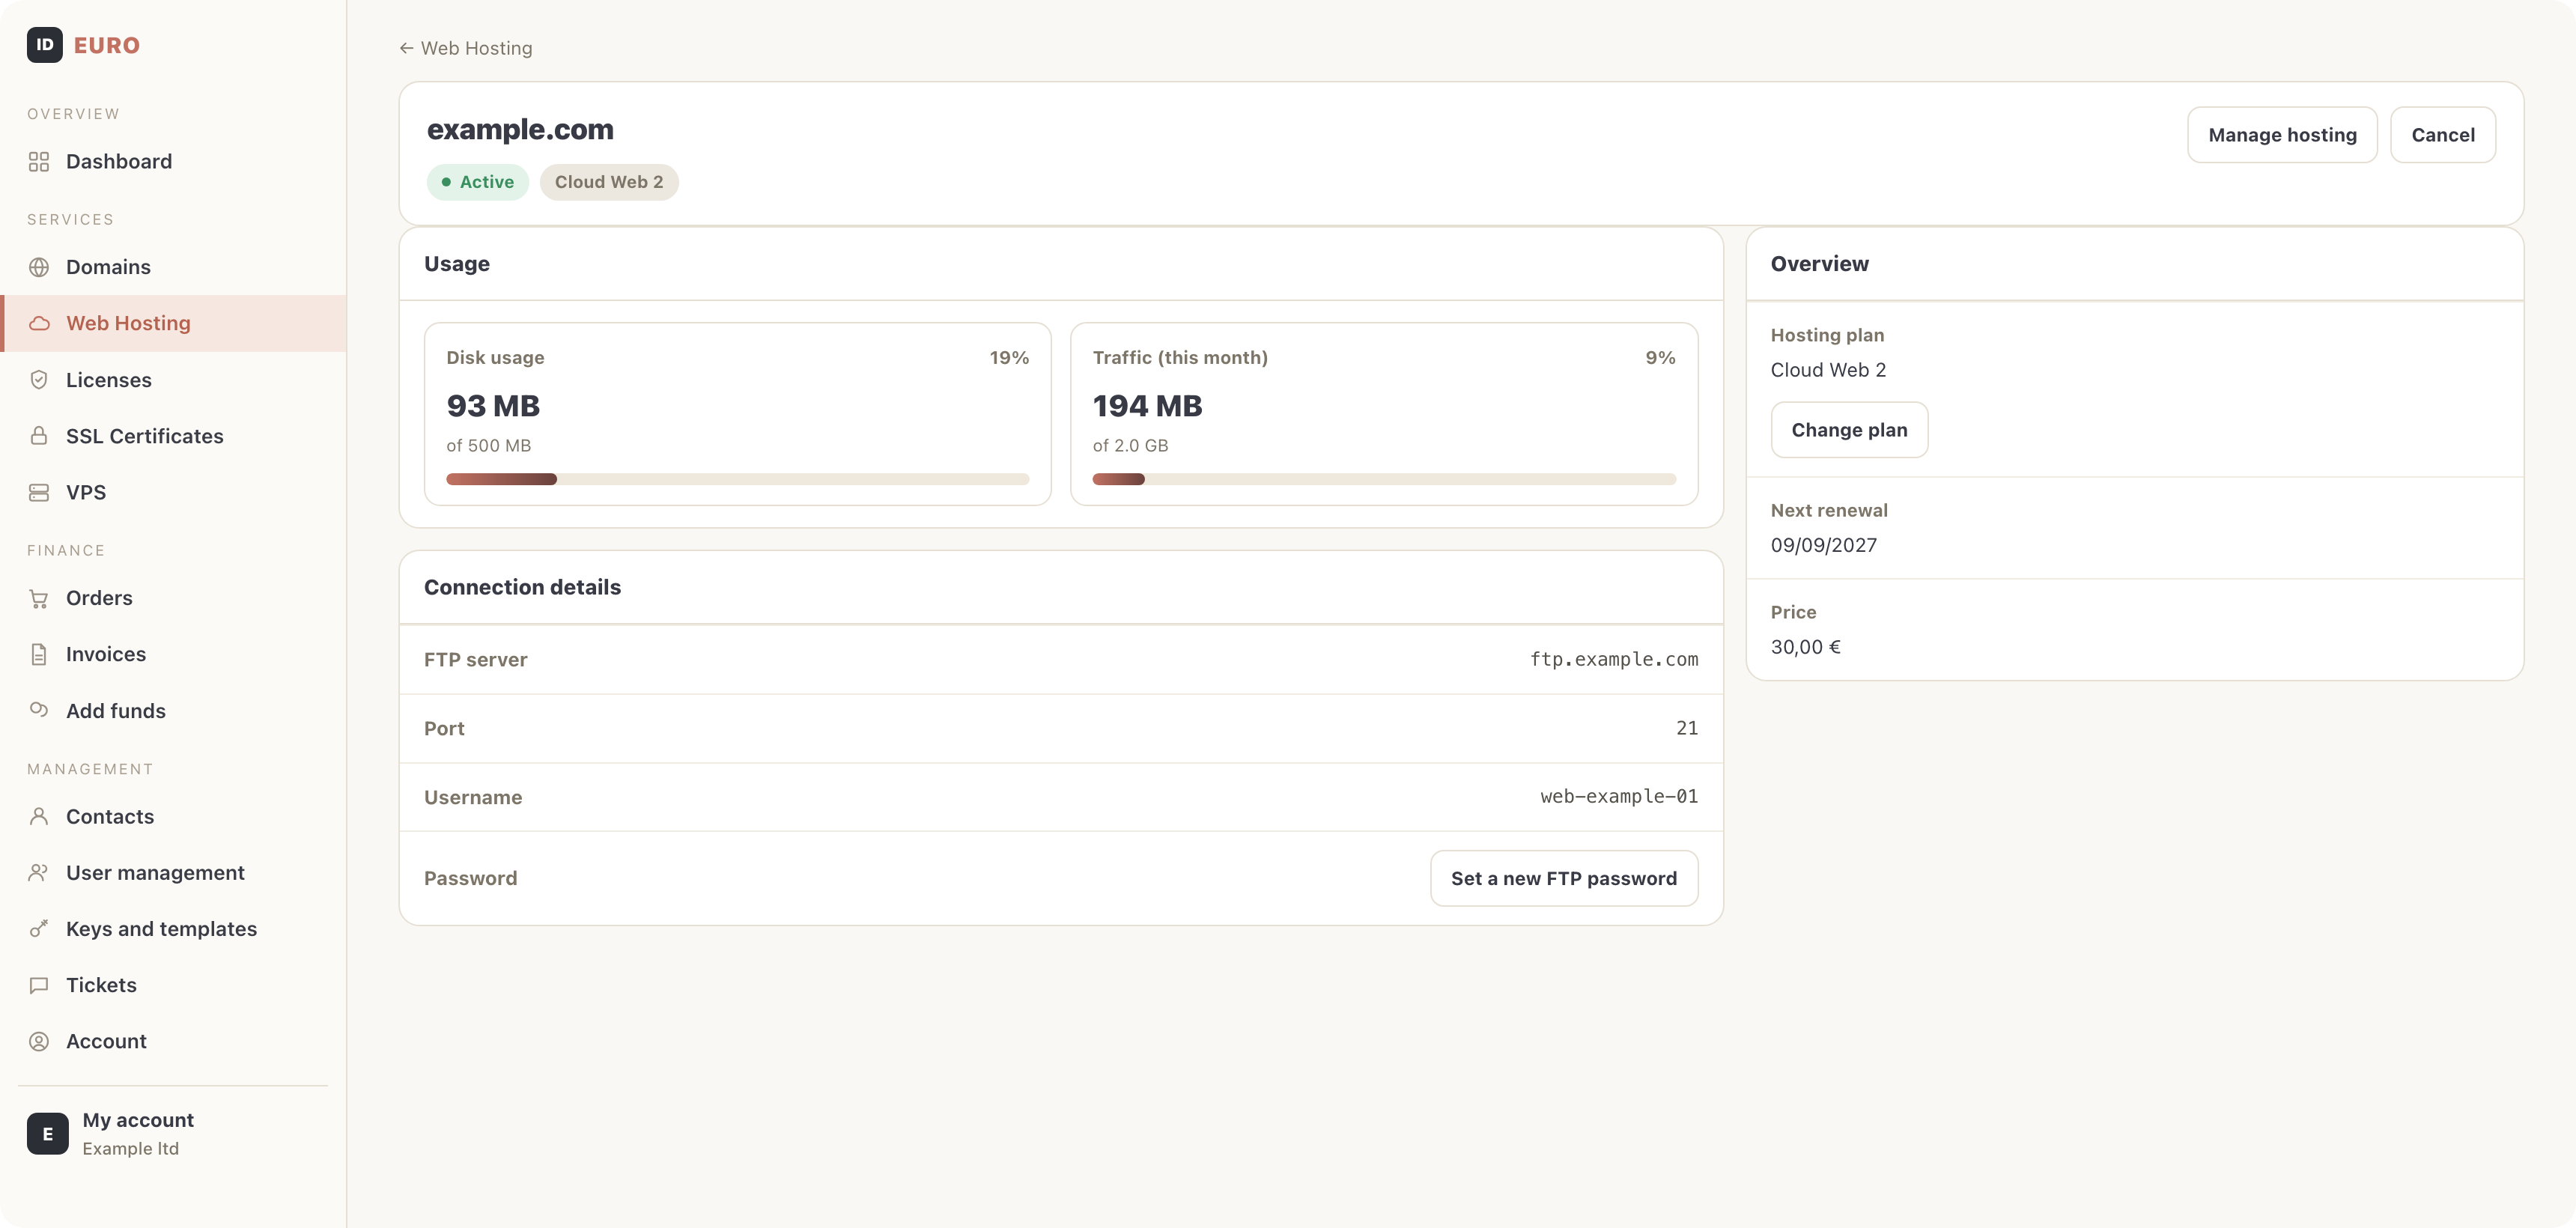2576x1228 pixels.
Task: Select the web-example-01 username value
Action: point(1619,796)
